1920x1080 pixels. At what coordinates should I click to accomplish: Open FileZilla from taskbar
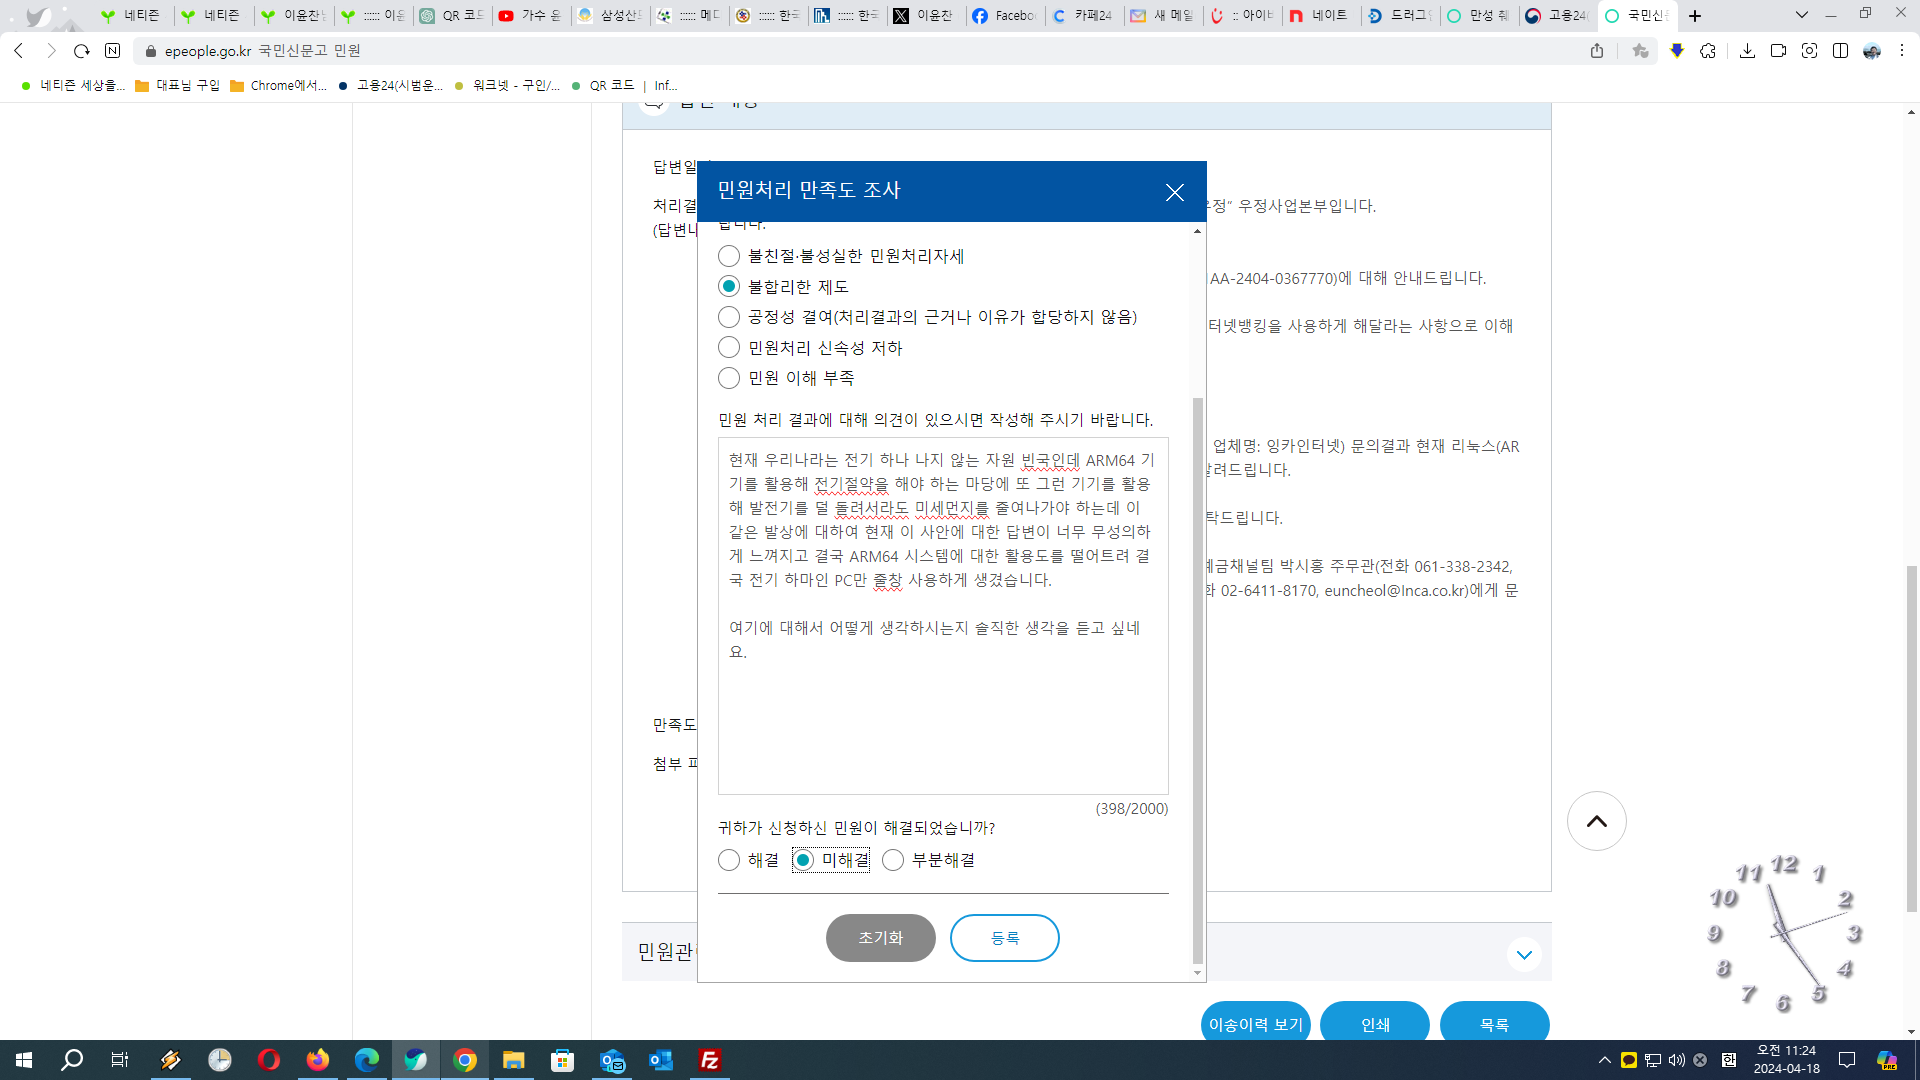pyautogui.click(x=709, y=1060)
